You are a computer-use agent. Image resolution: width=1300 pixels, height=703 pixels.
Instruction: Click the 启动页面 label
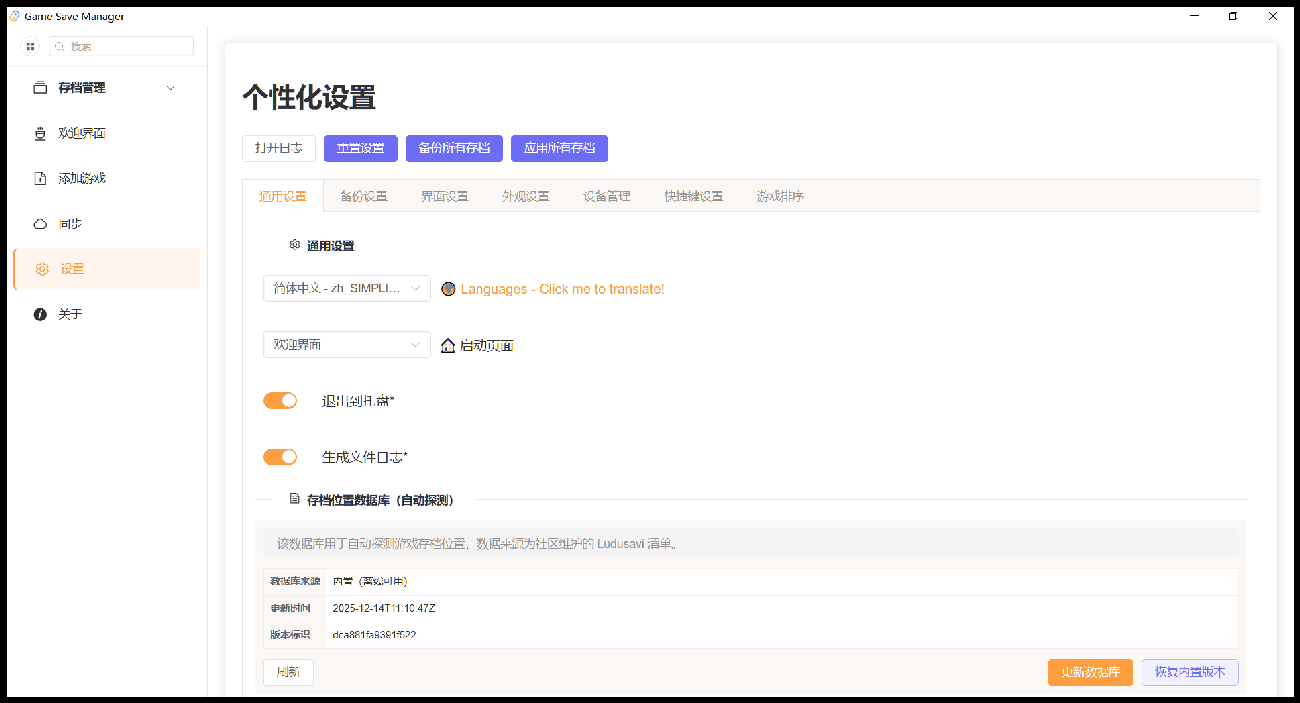coord(487,345)
